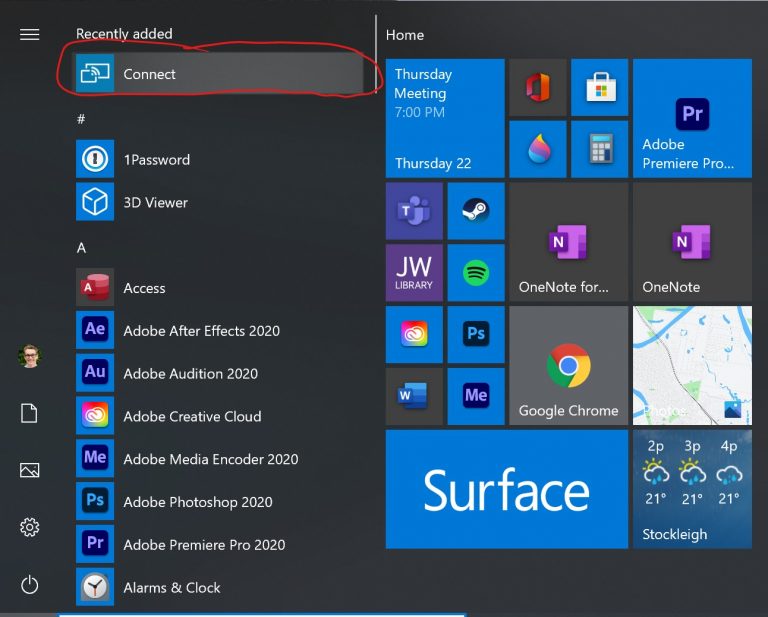
Task: Open 3D Viewer from the app list
Action: [219, 202]
